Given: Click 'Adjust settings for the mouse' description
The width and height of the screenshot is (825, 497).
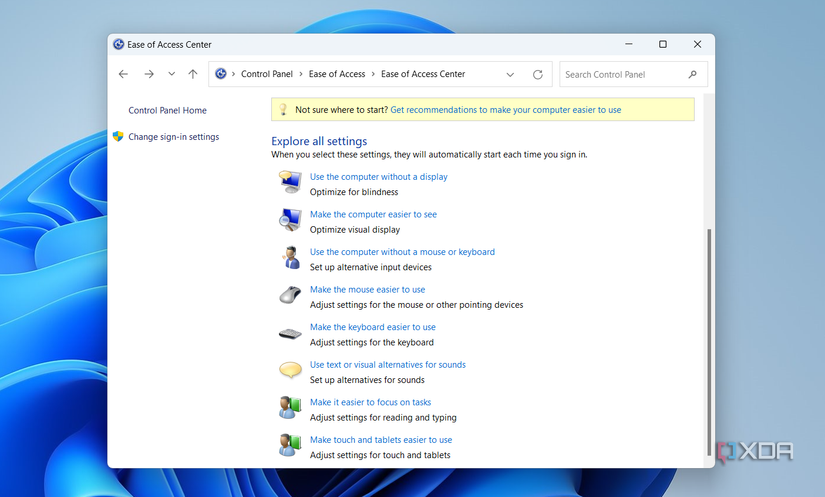Looking at the screenshot, I should [x=417, y=305].
